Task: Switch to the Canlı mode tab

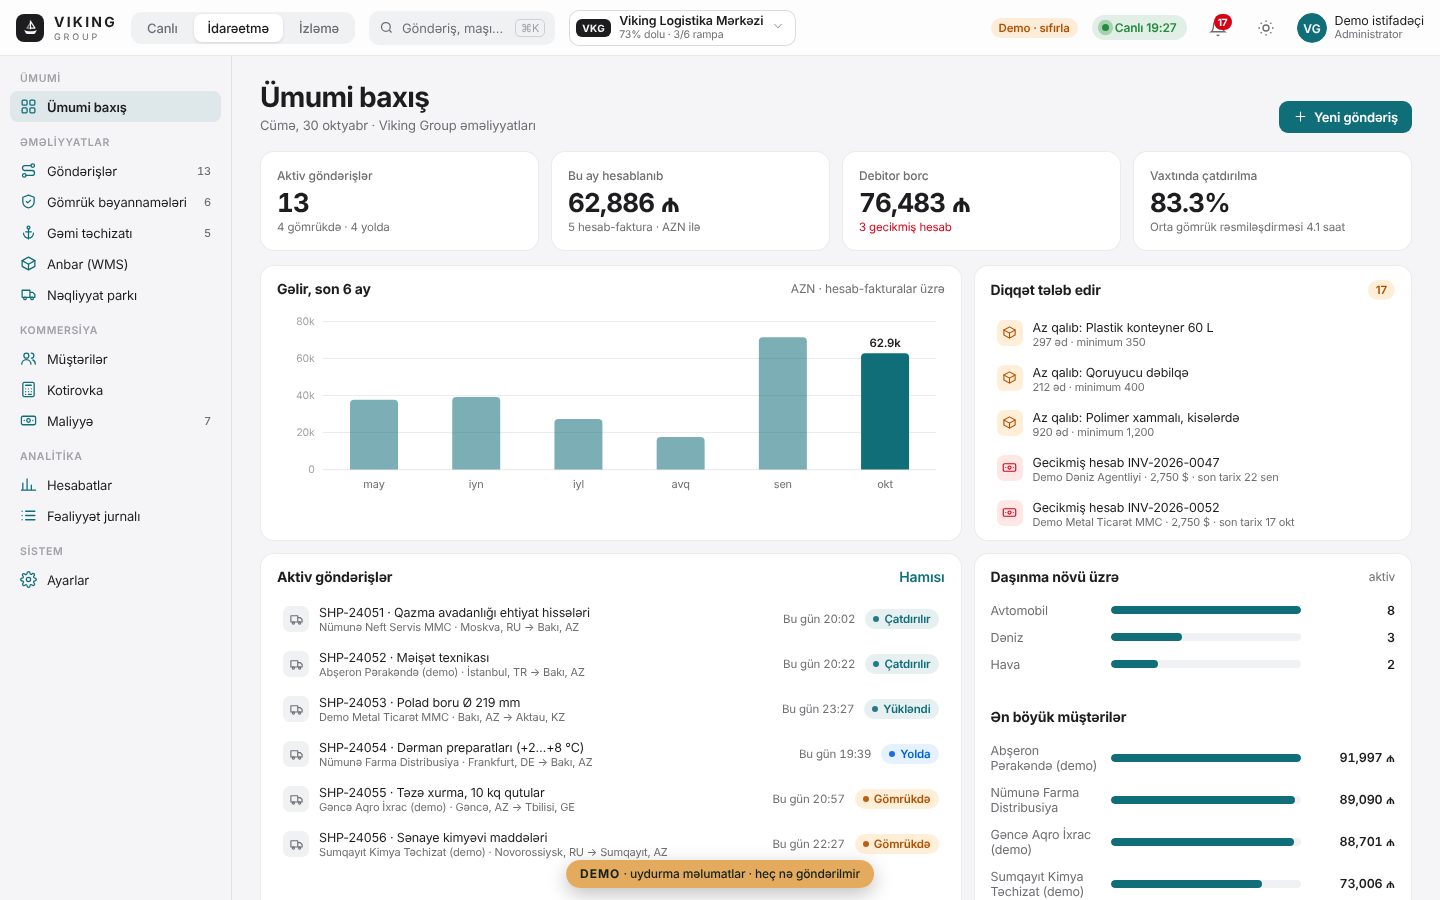Action: pos(162,28)
